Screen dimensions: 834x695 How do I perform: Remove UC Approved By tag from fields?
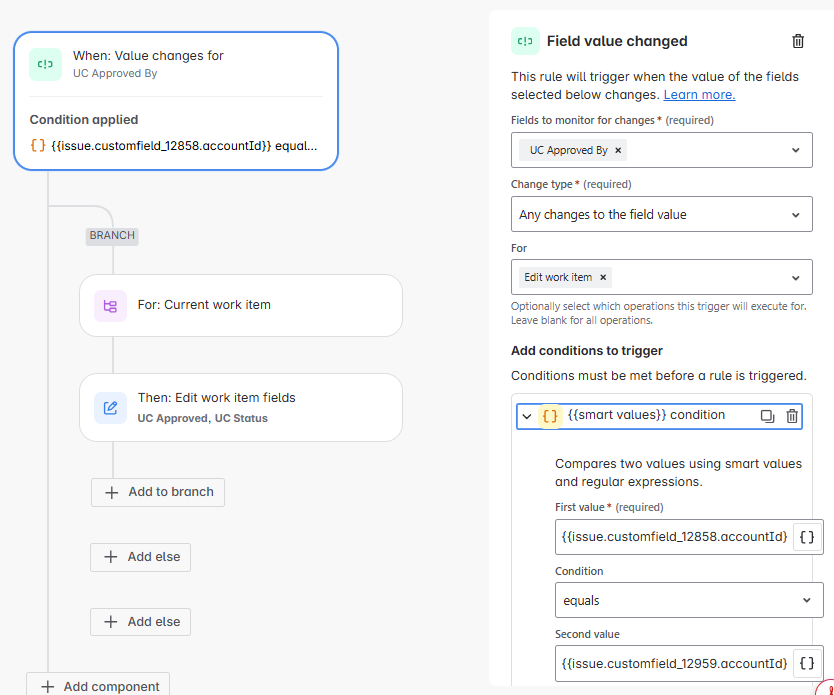click(618, 150)
